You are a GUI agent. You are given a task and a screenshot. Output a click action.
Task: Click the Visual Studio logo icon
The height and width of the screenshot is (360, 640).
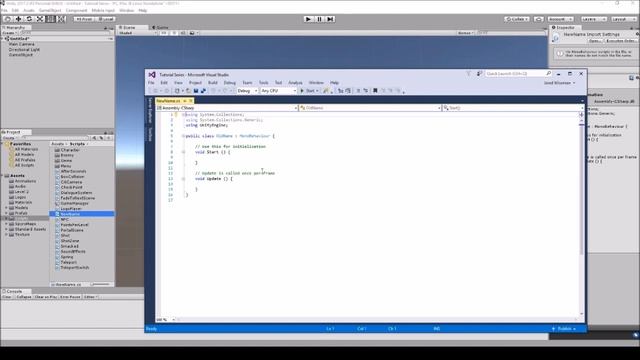[152, 75]
